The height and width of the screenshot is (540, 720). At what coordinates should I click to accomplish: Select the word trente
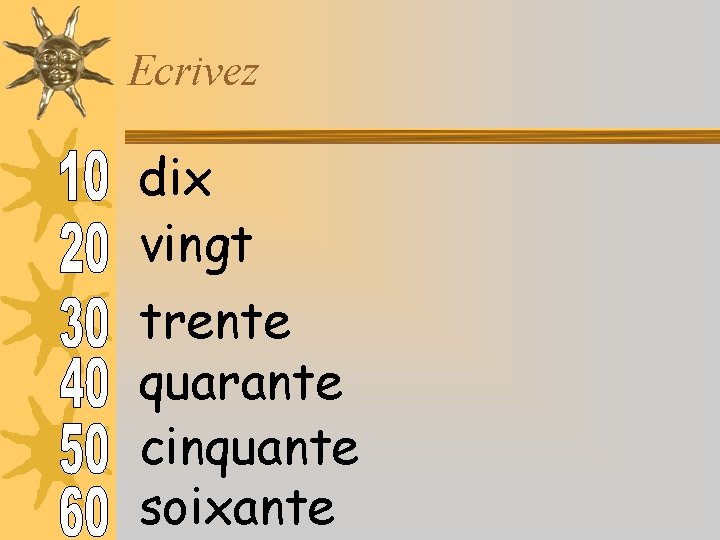(215, 322)
